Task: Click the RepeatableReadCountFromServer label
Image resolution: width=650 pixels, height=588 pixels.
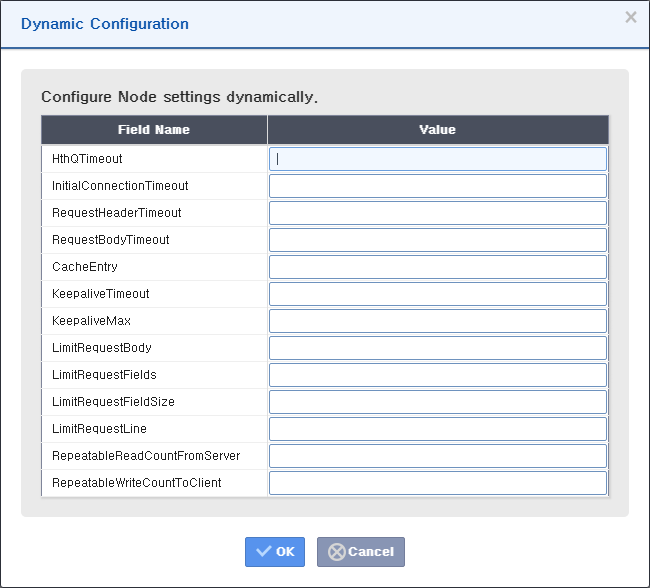Action: tap(146, 456)
